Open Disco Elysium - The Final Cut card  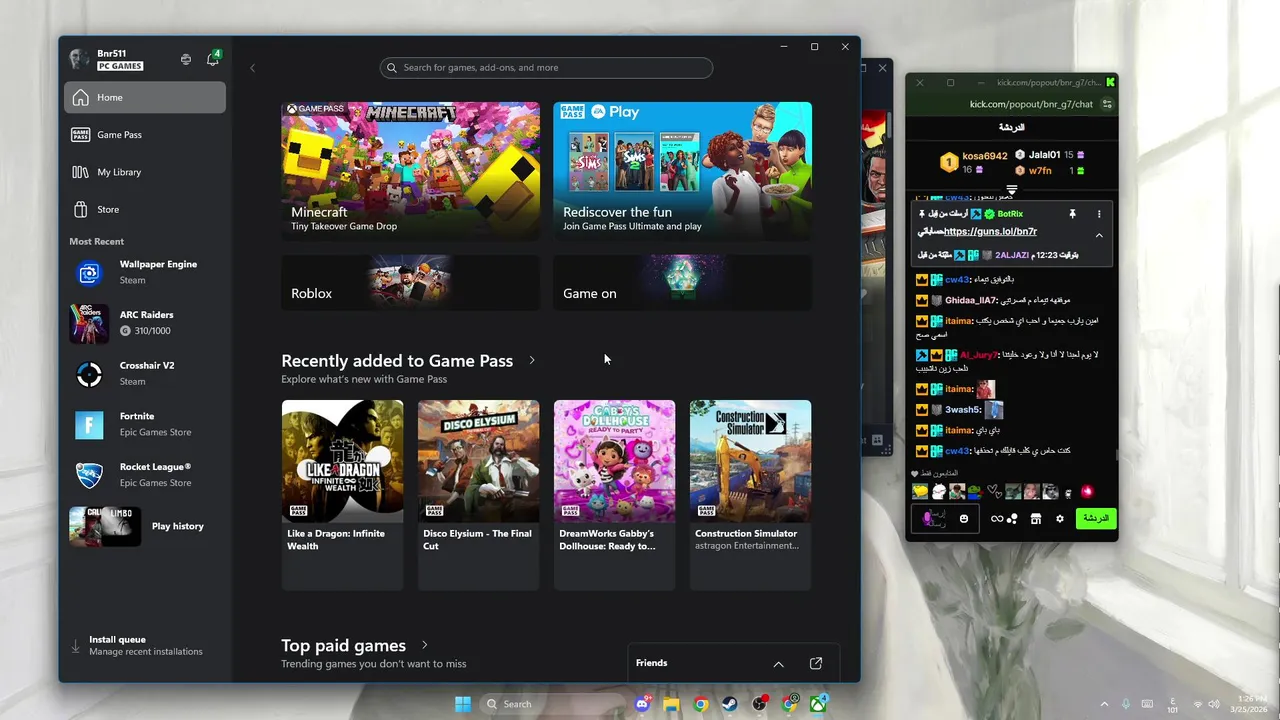coord(478,495)
